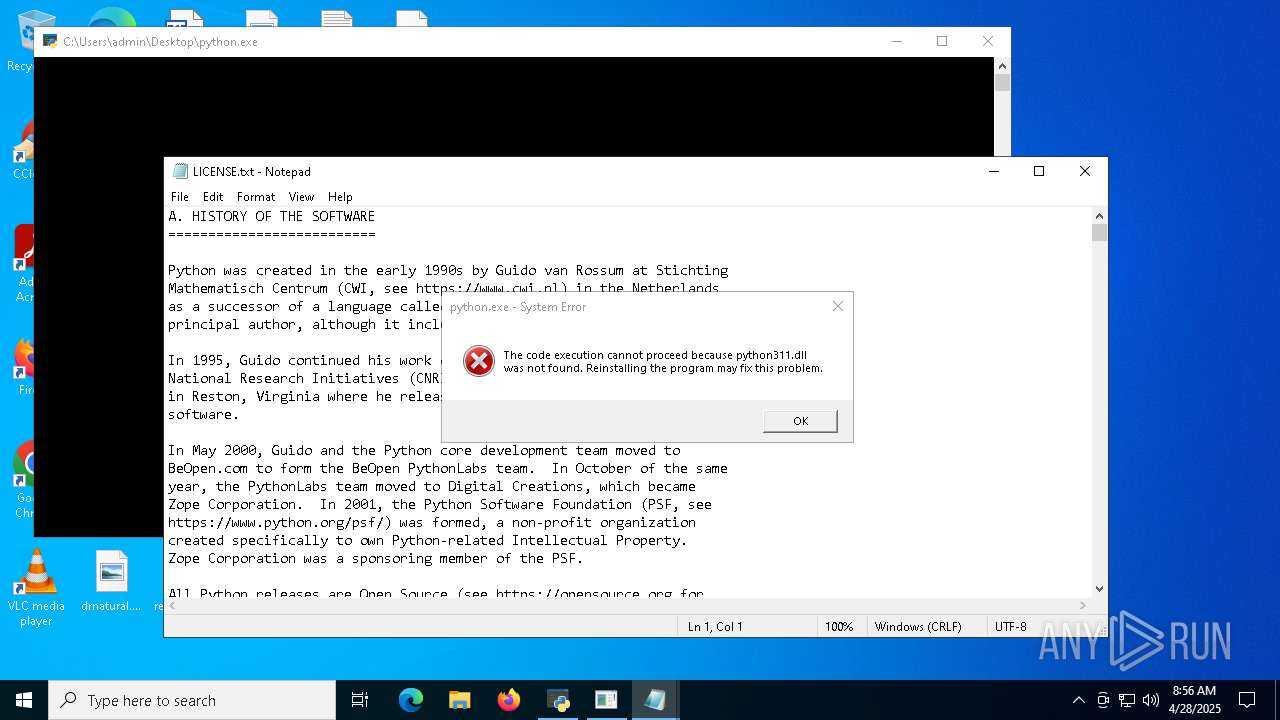This screenshot has height=720, width=1280.
Task: Select the dmatural desktop image file
Action: [x=111, y=582]
